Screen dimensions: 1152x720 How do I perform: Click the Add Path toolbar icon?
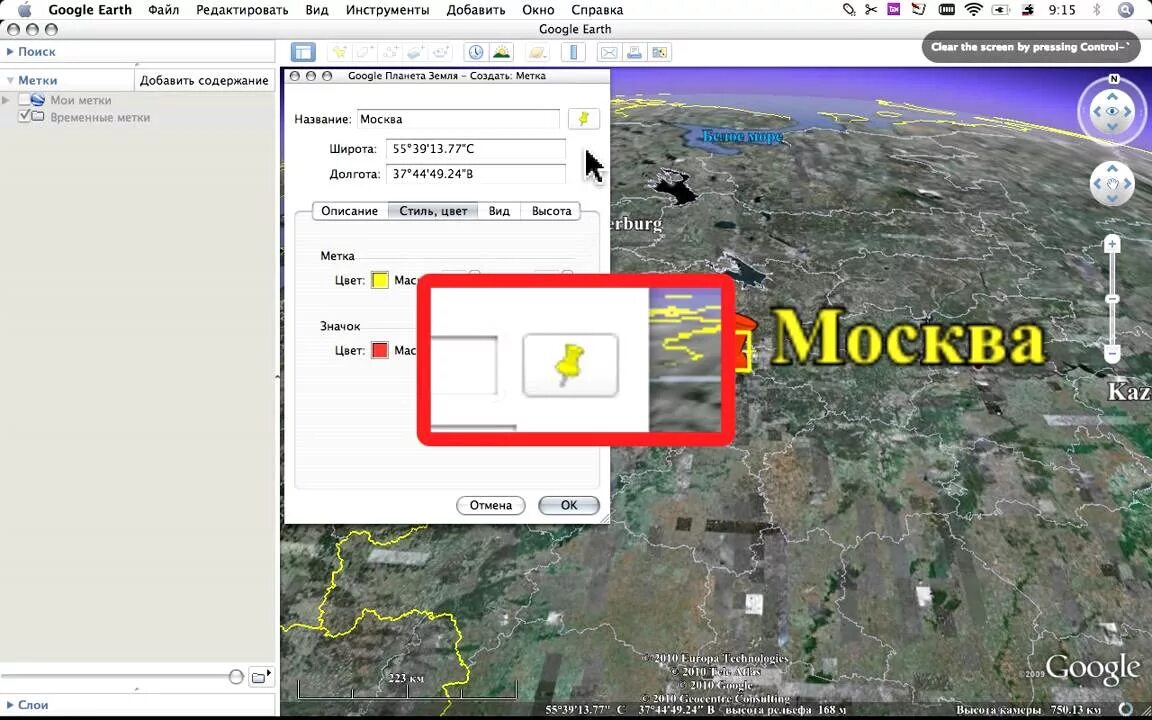[x=390, y=52]
